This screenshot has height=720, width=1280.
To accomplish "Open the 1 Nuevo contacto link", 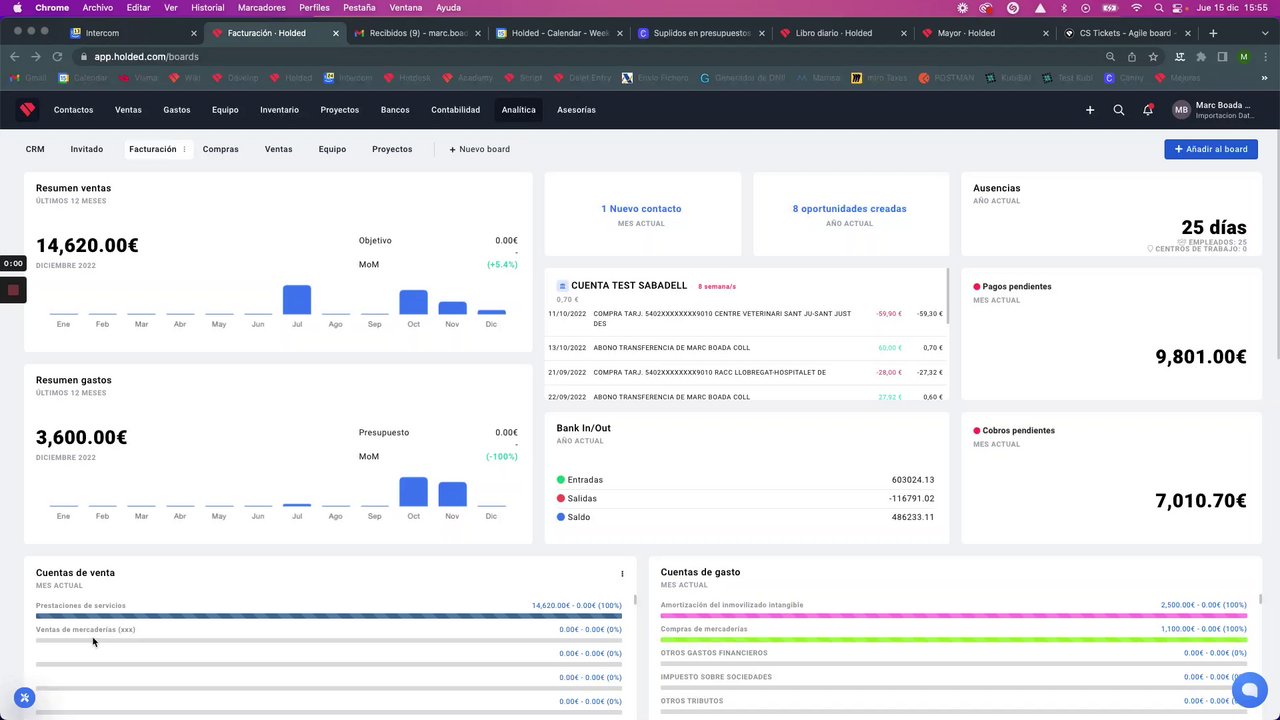I will click(641, 209).
